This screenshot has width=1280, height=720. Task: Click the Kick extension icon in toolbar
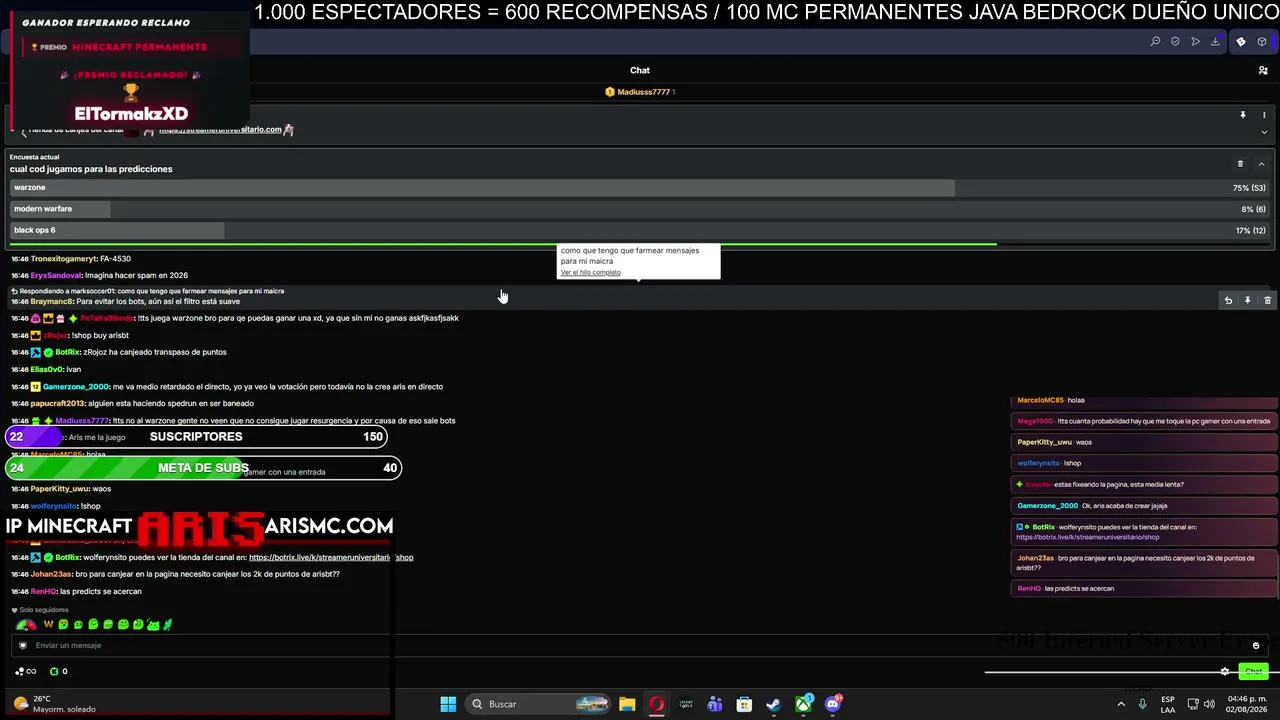[x=1241, y=42]
